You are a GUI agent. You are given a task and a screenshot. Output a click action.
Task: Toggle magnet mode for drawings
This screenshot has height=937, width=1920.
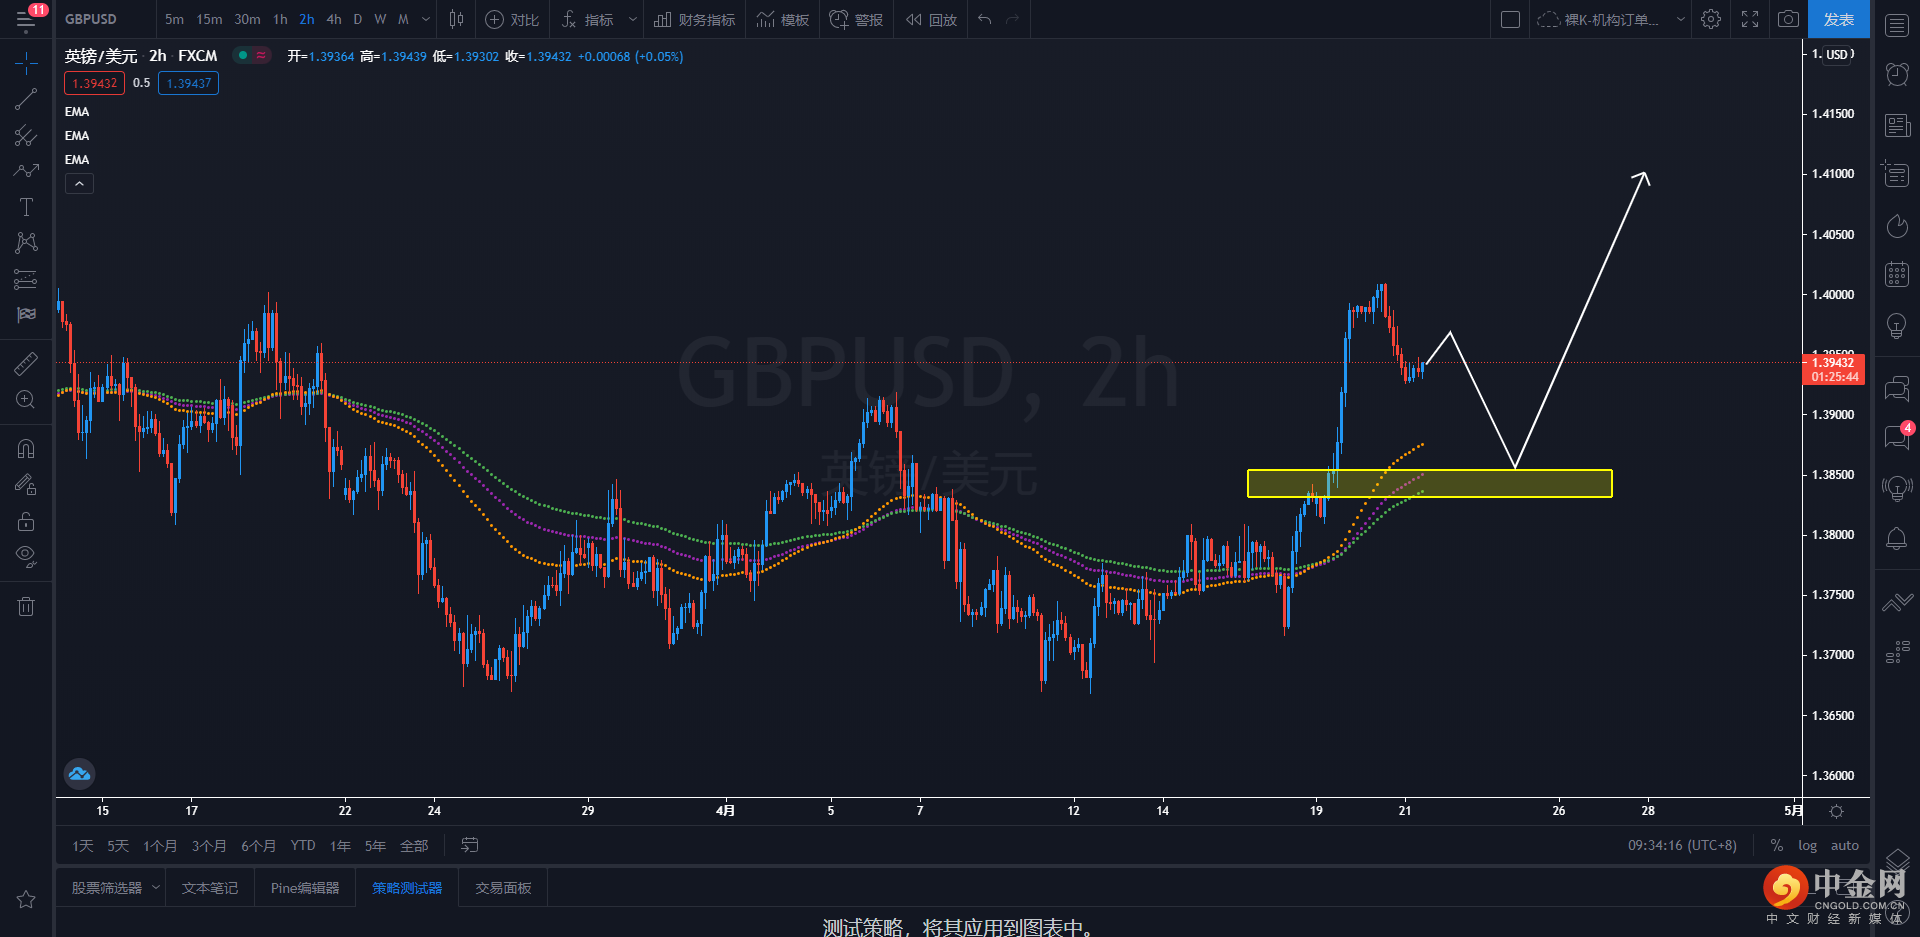point(26,449)
